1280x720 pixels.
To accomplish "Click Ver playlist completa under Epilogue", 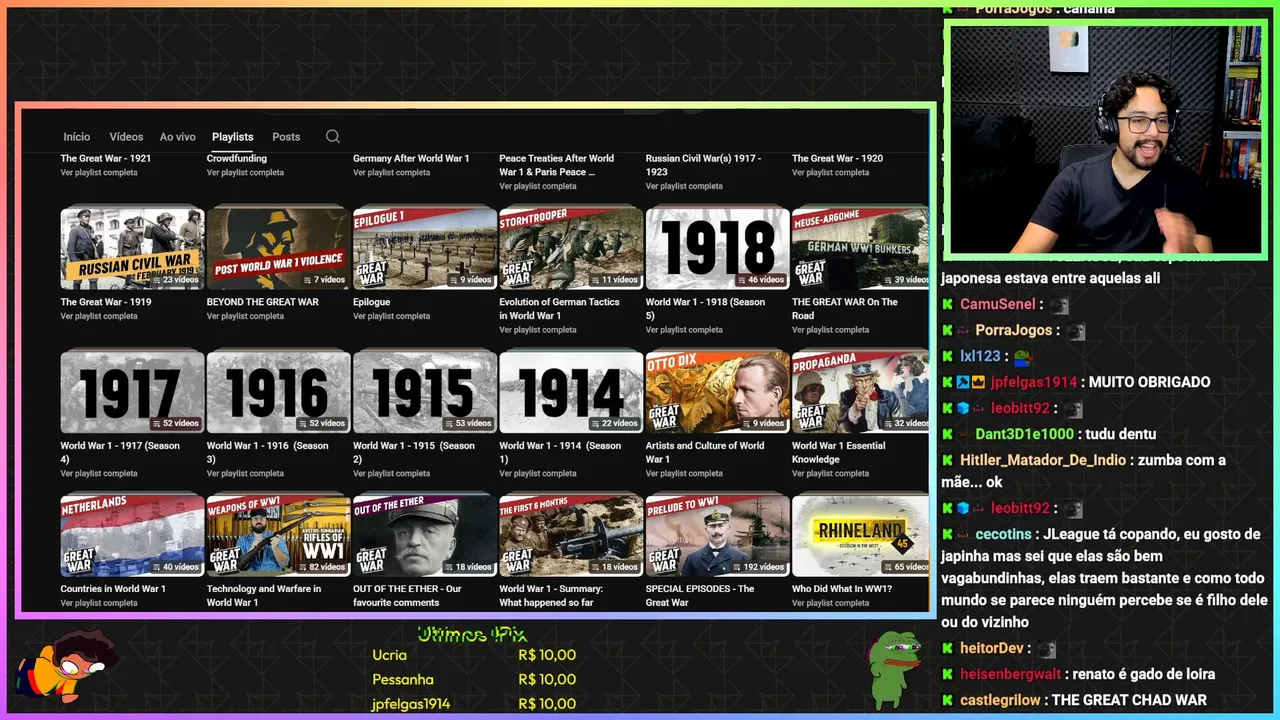I will coord(392,316).
